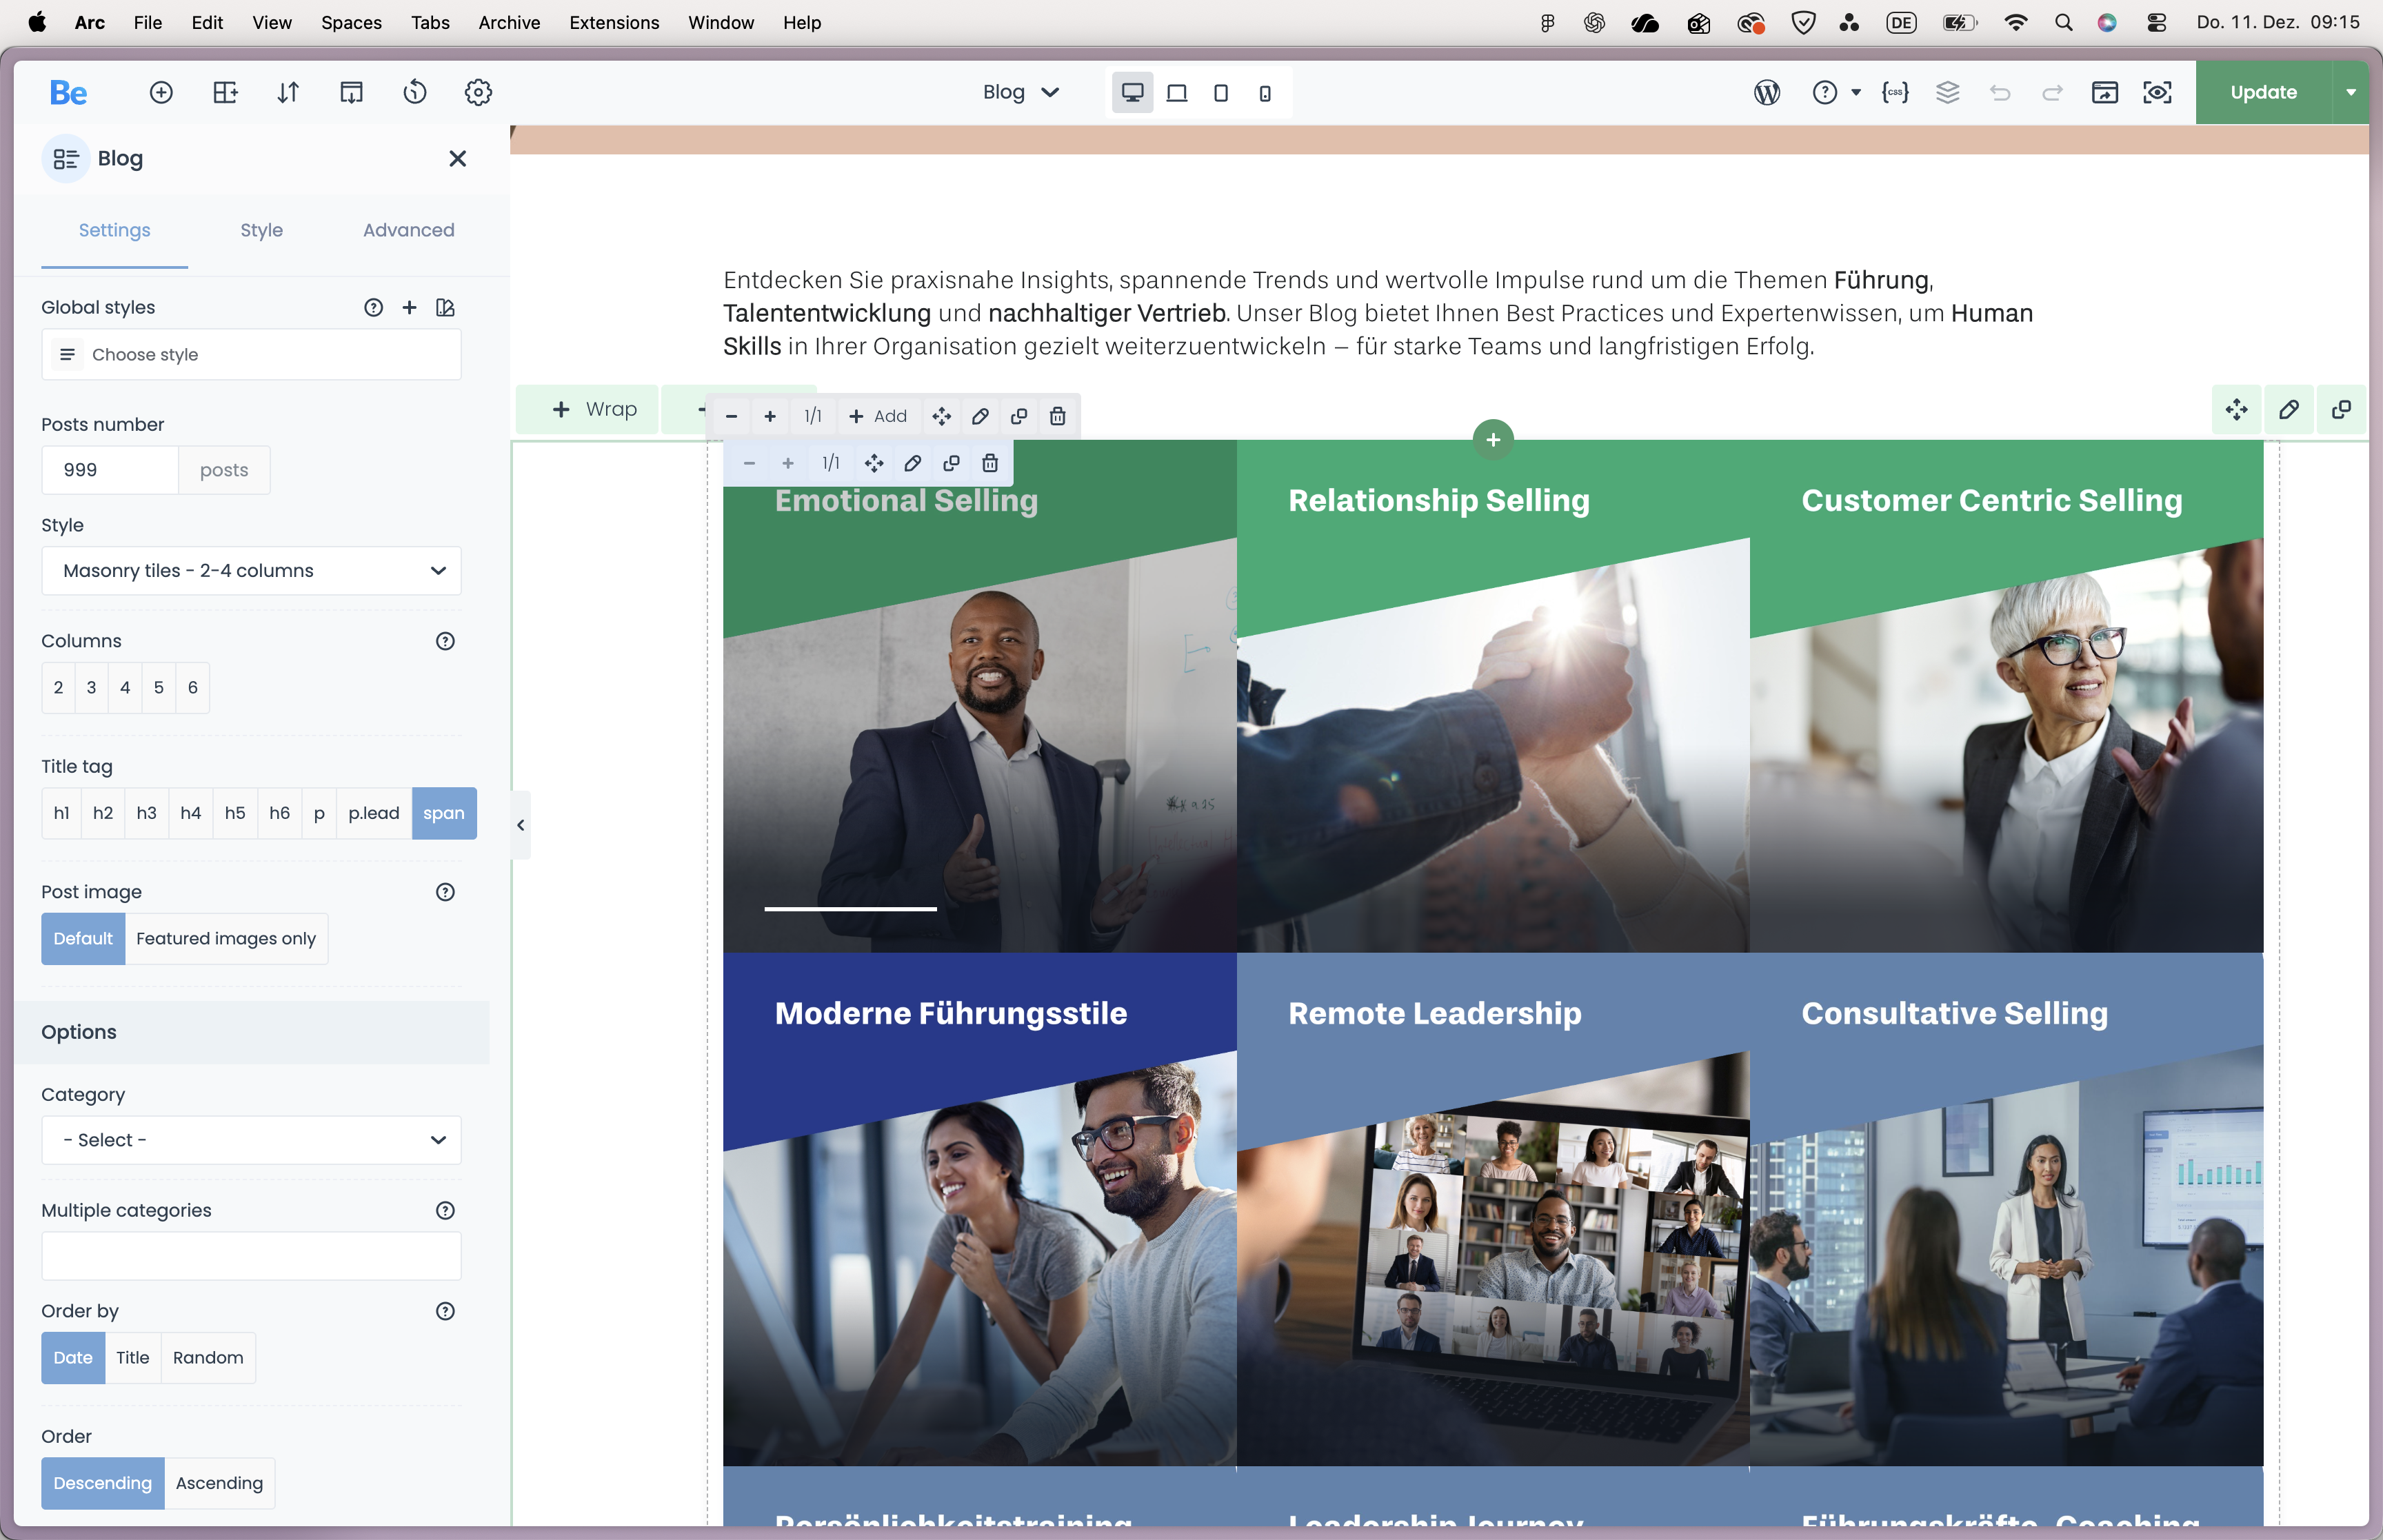Click the green Update button

coord(2263,92)
